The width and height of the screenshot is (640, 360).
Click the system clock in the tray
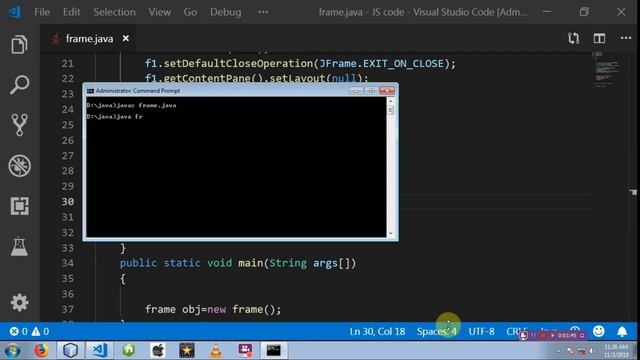point(616,351)
